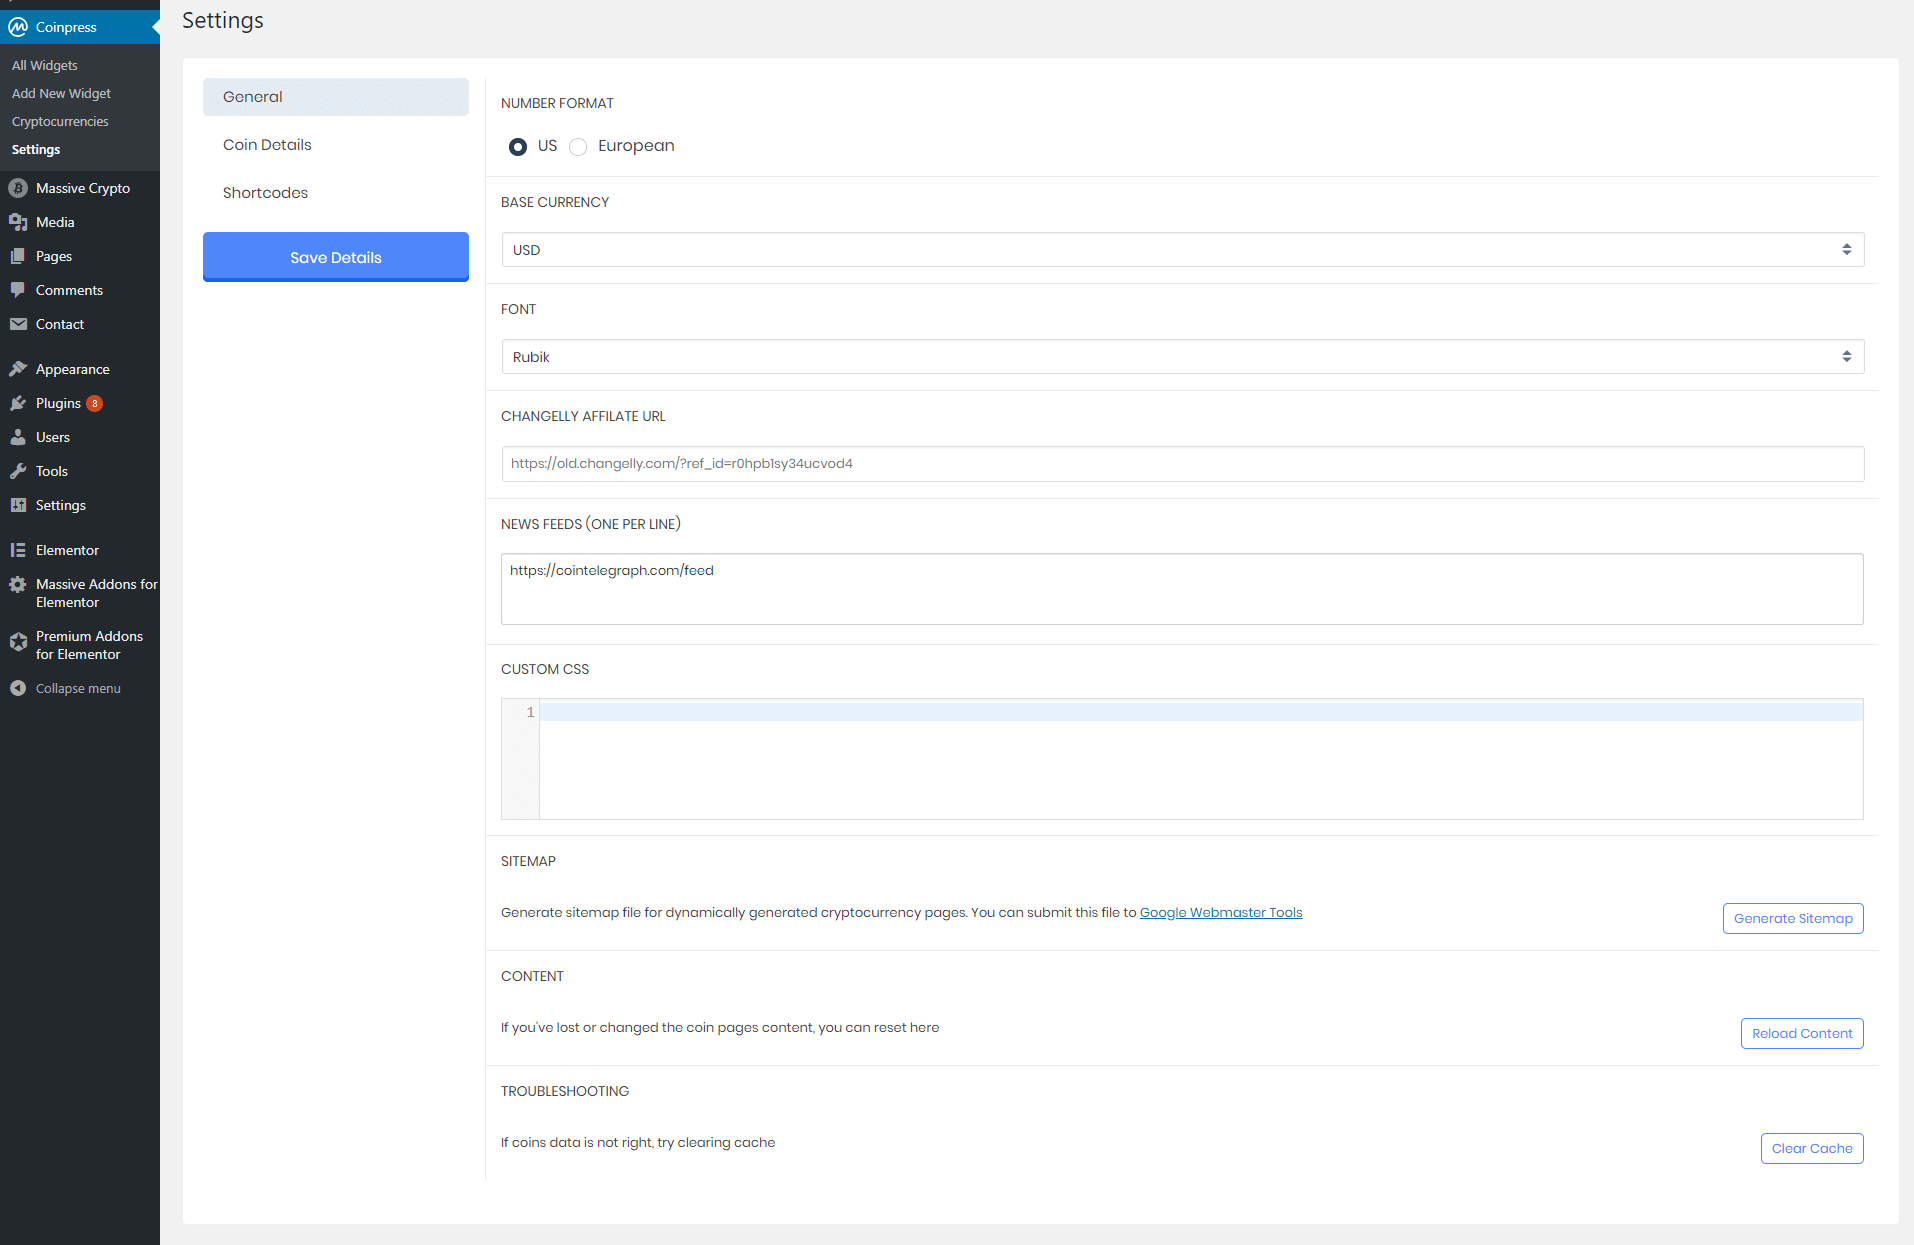Open the Elementor menu
Viewport: 1914px width, 1245px height.
point(80,550)
